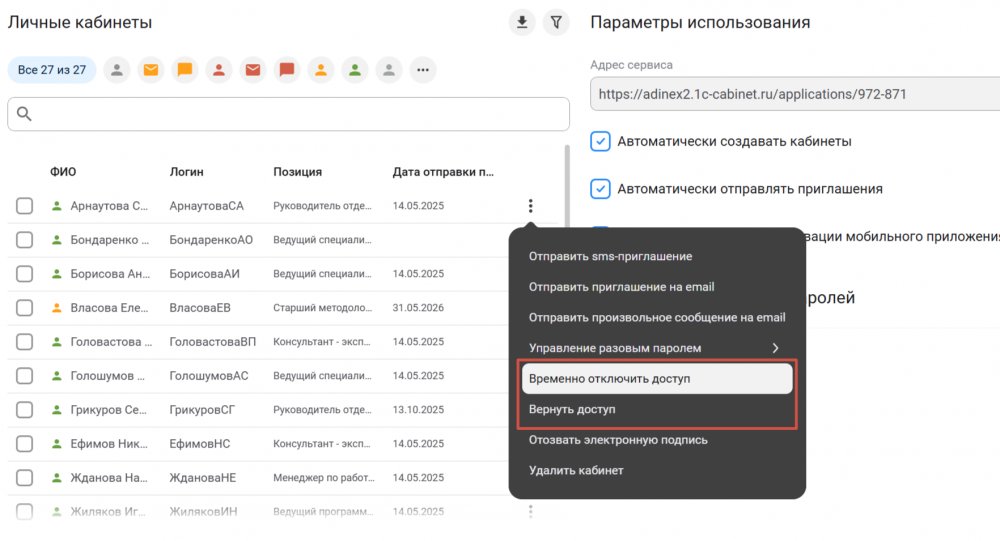This screenshot has width=1000, height=541.
Task: Open the filter funnel icon
Action: point(556,22)
